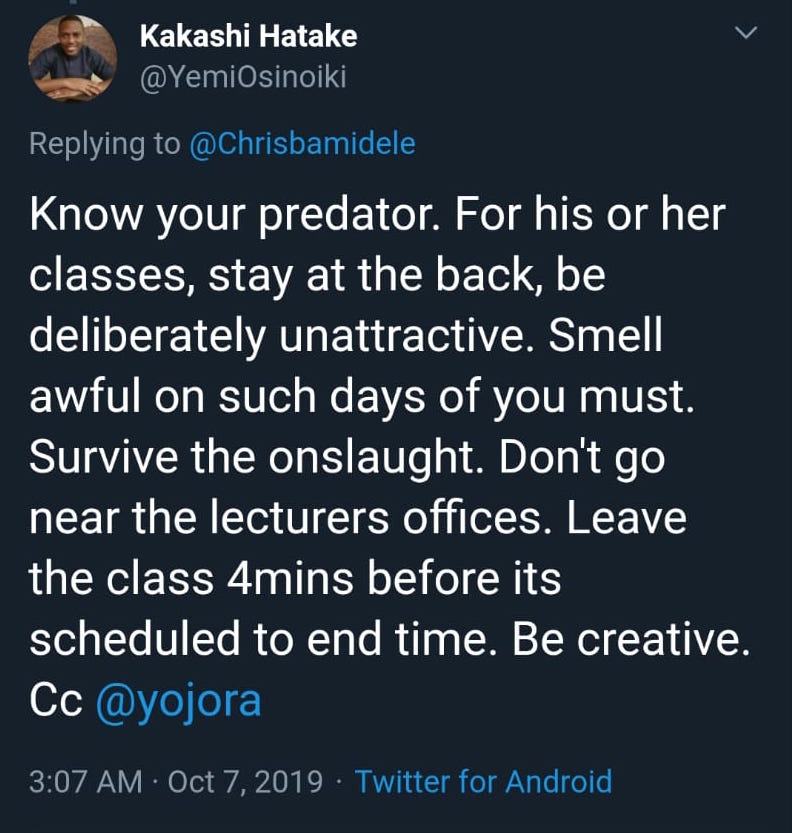The image size is (792, 833).
Task: Open the tweet options chevron menu
Action: pos(746,33)
